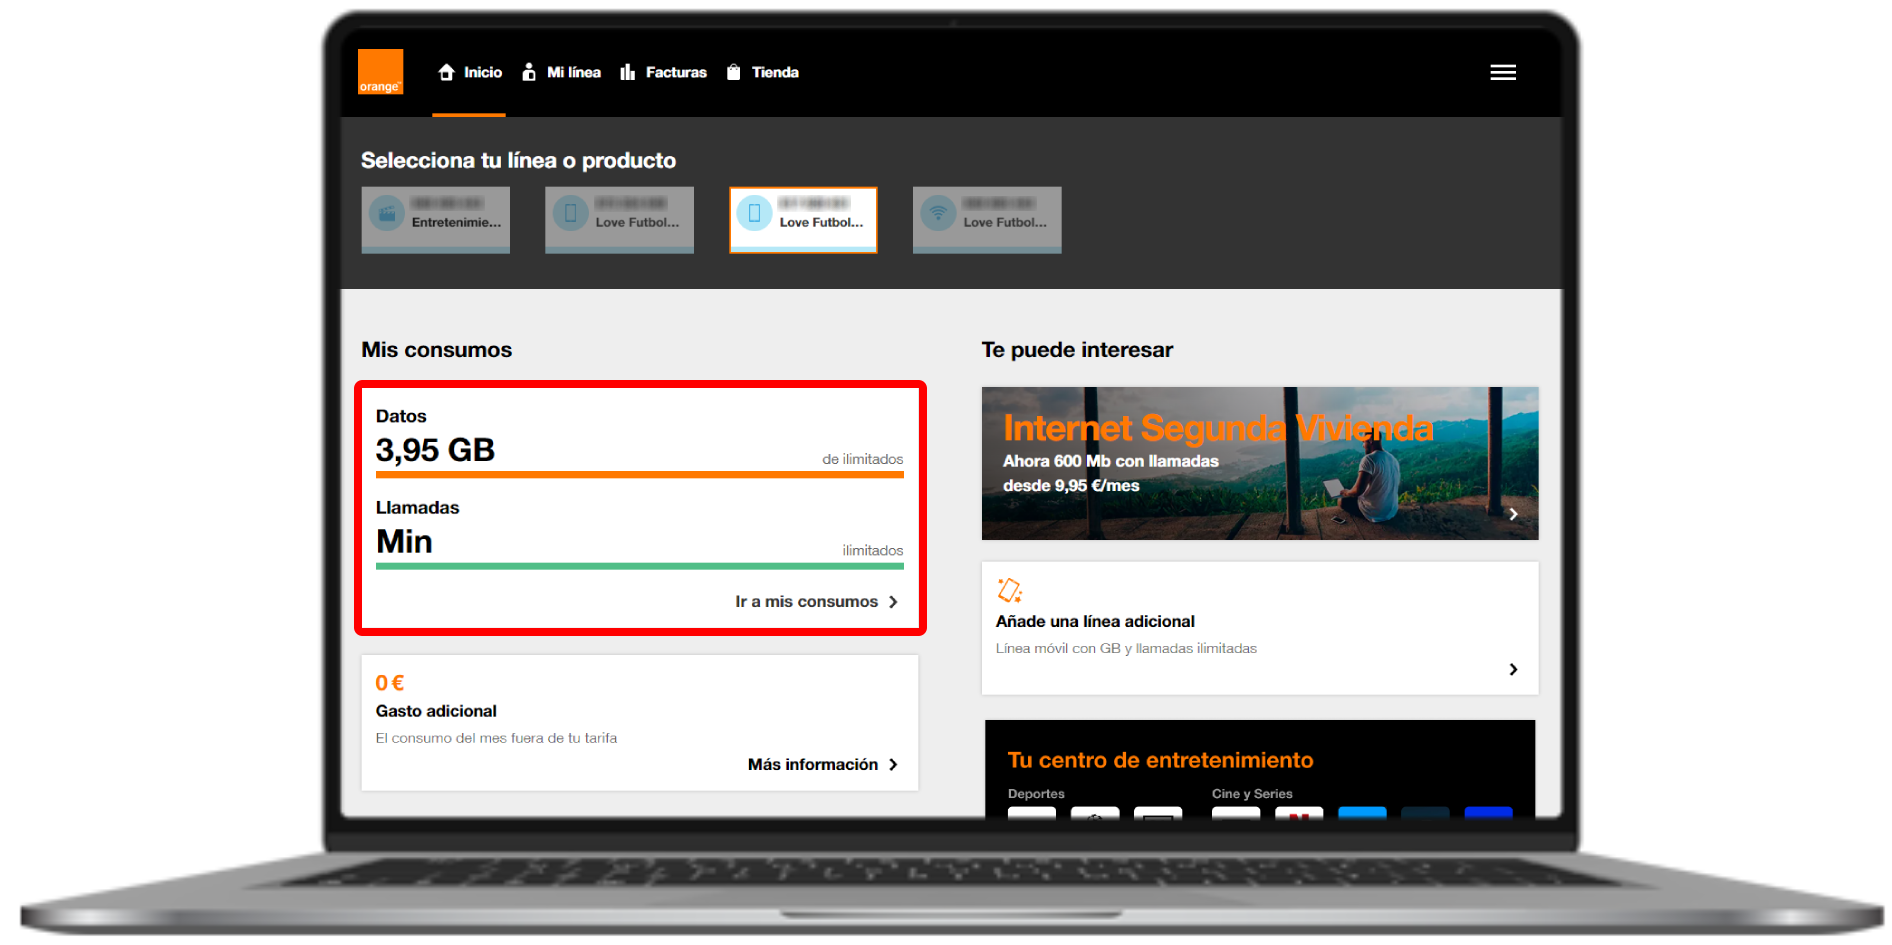Image resolution: width=1892 pixels, height=945 pixels.
Task: Click the wifi icon on last Love Futbol card
Action: (938, 213)
